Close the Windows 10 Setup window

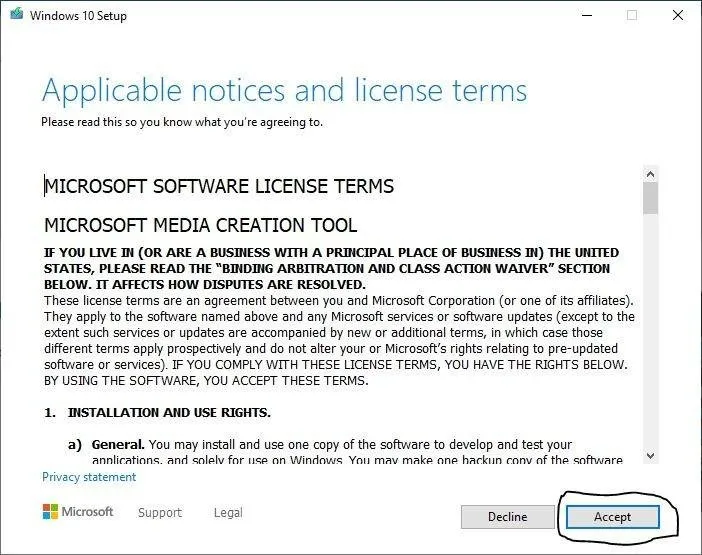click(678, 15)
